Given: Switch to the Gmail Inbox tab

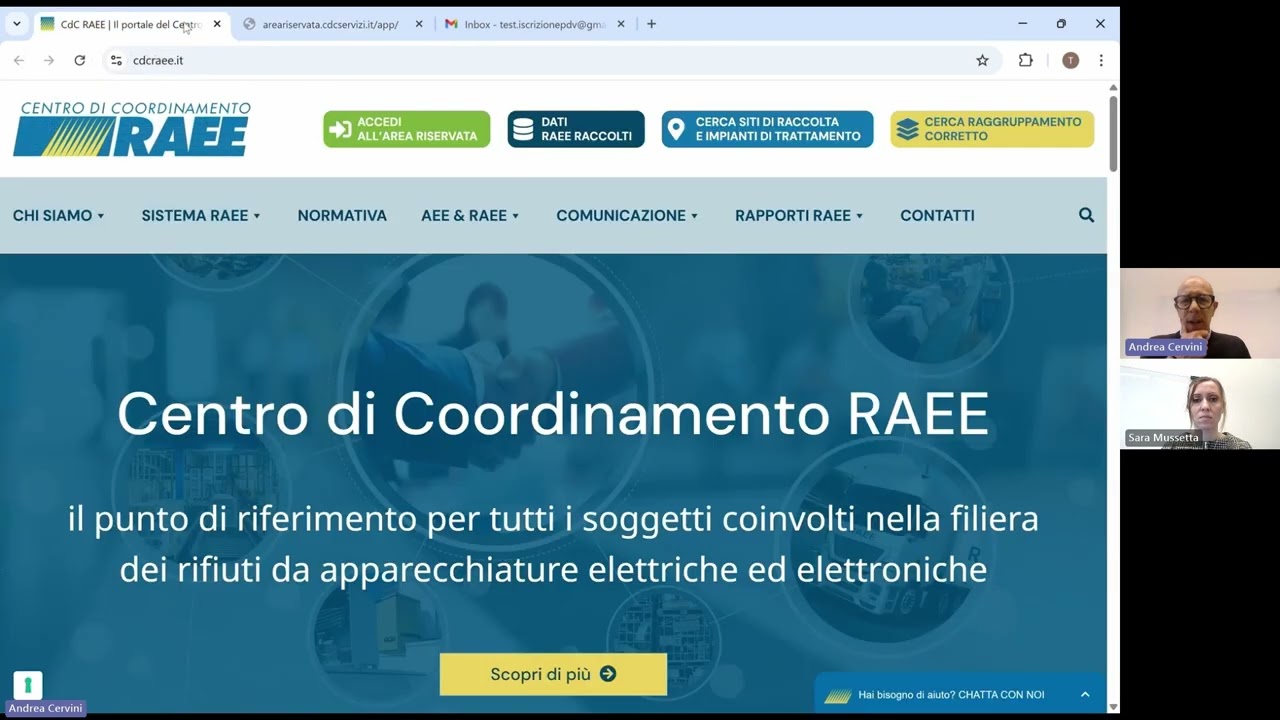Looking at the screenshot, I should click(x=534, y=24).
